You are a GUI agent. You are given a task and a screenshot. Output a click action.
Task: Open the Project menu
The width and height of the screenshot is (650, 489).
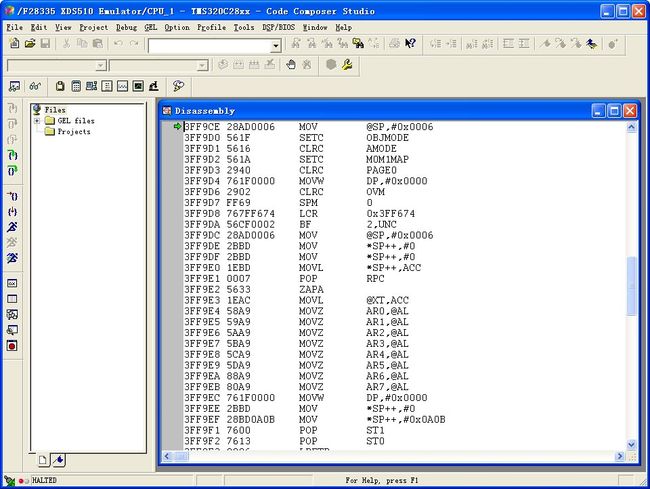click(x=94, y=27)
